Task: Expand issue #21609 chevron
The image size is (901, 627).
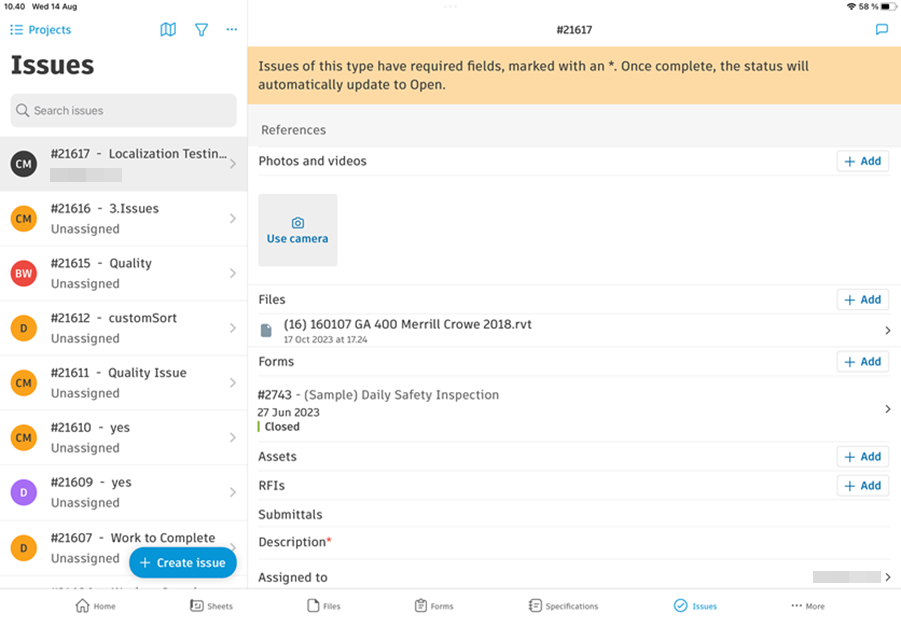Action: coord(233,493)
